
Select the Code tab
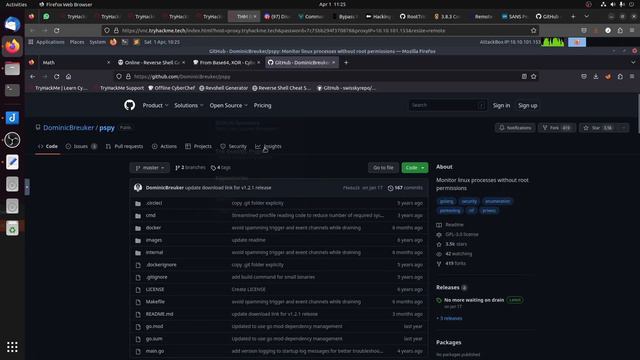48,146
